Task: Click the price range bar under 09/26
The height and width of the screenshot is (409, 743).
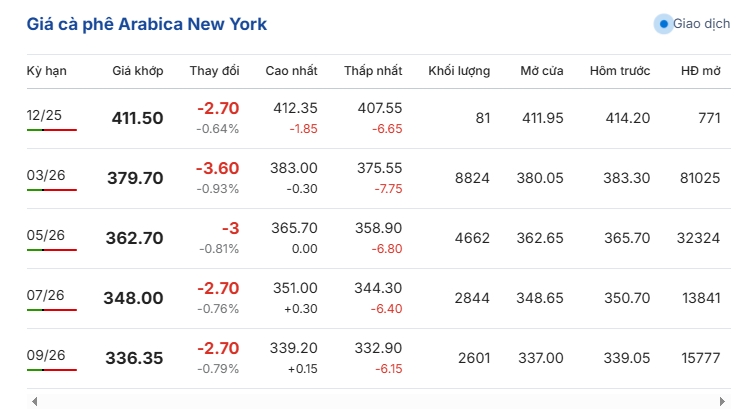Action: (x=52, y=370)
